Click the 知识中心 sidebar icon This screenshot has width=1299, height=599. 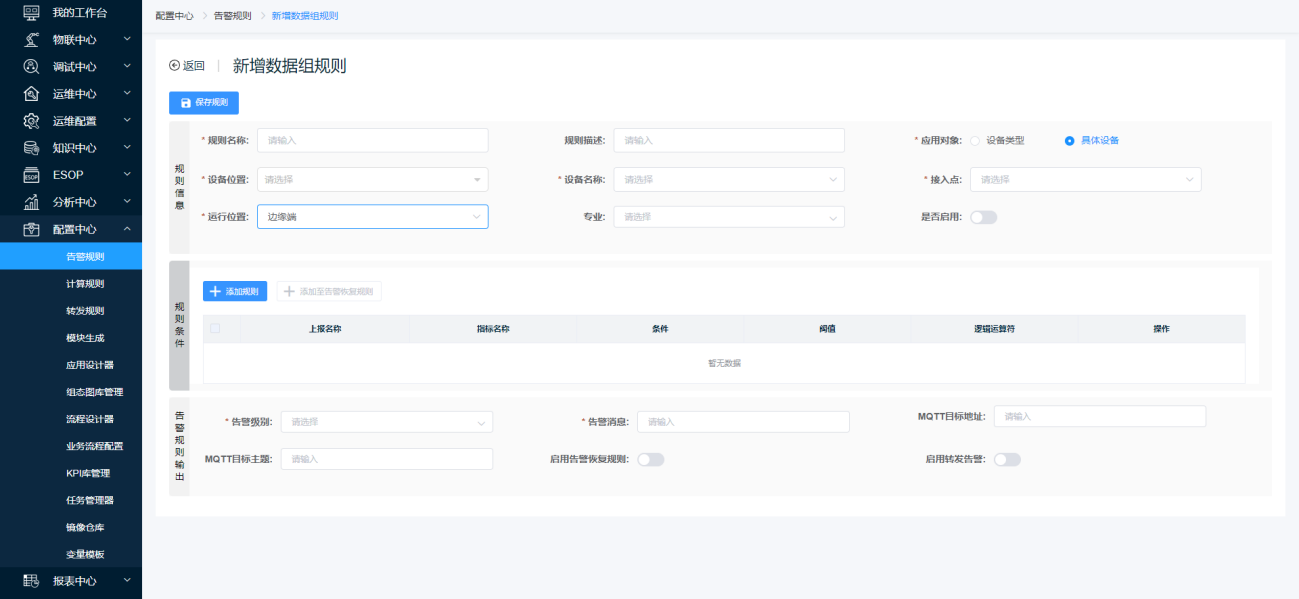31,148
